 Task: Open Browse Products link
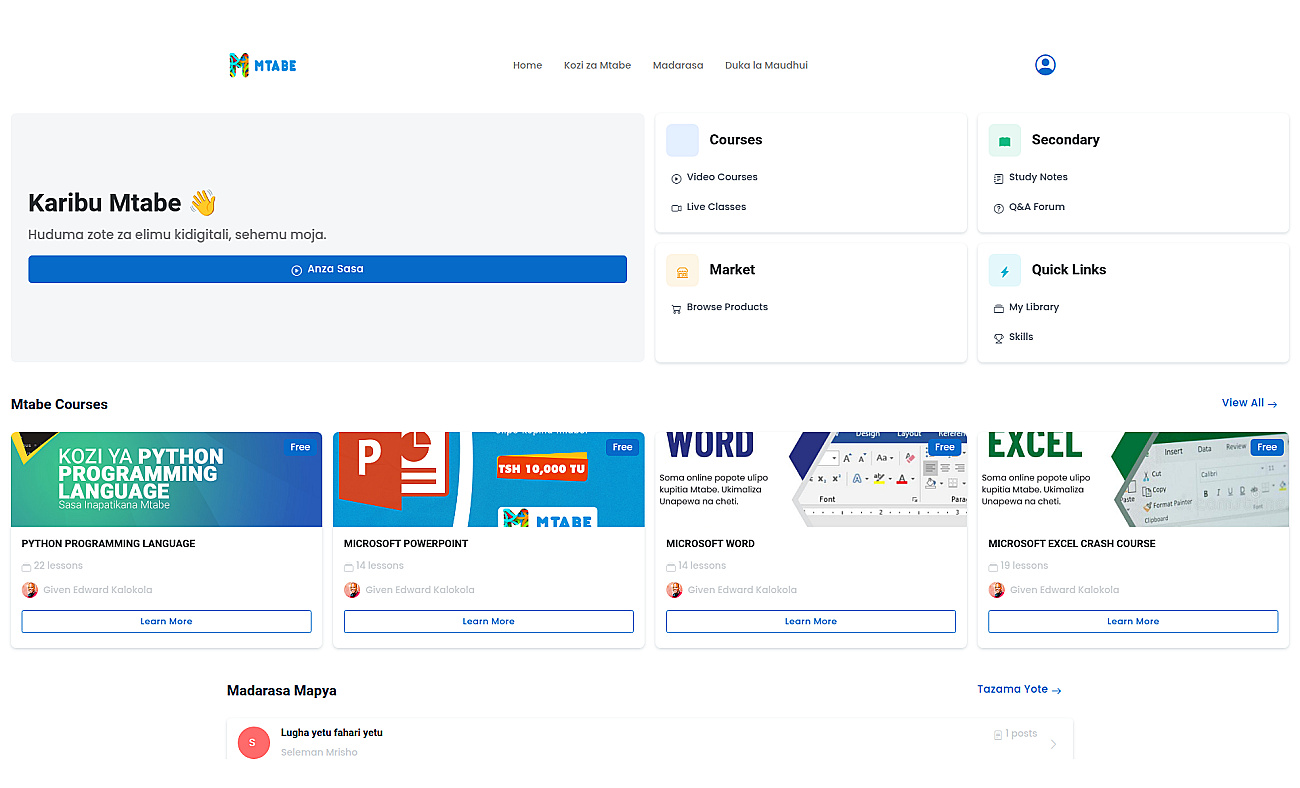[x=727, y=307]
